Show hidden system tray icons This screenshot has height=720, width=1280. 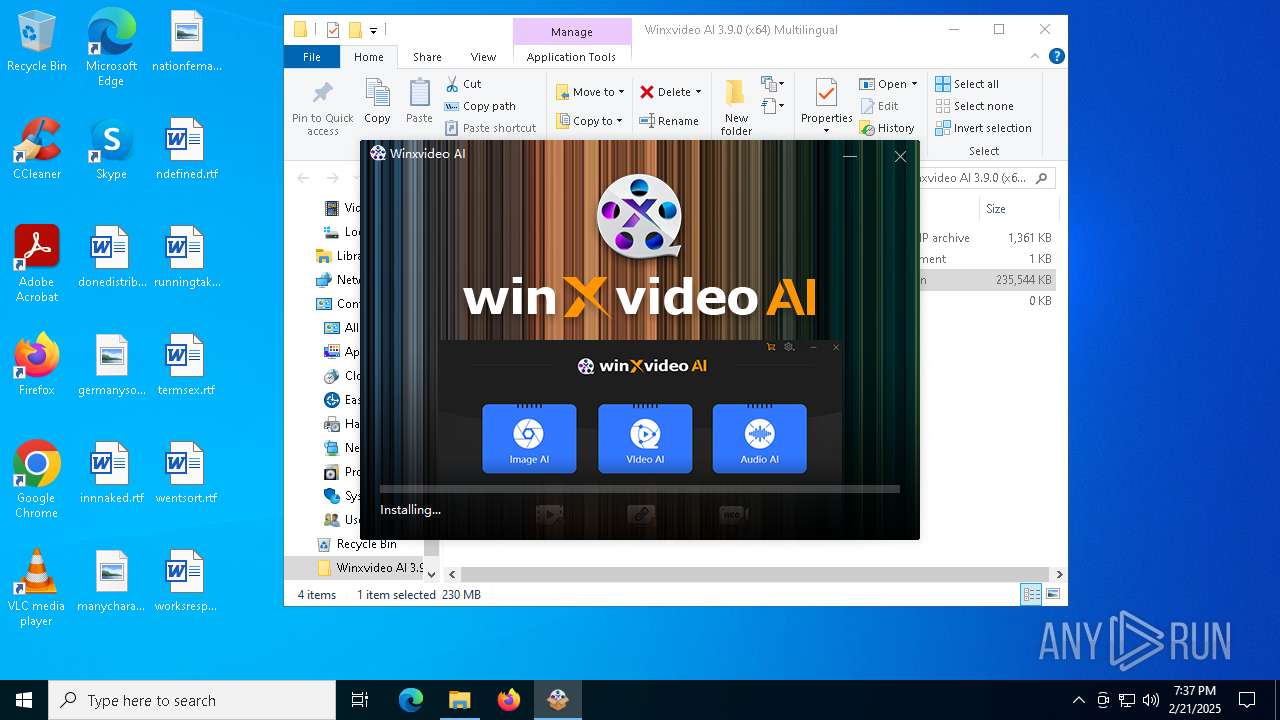point(1078,700)
